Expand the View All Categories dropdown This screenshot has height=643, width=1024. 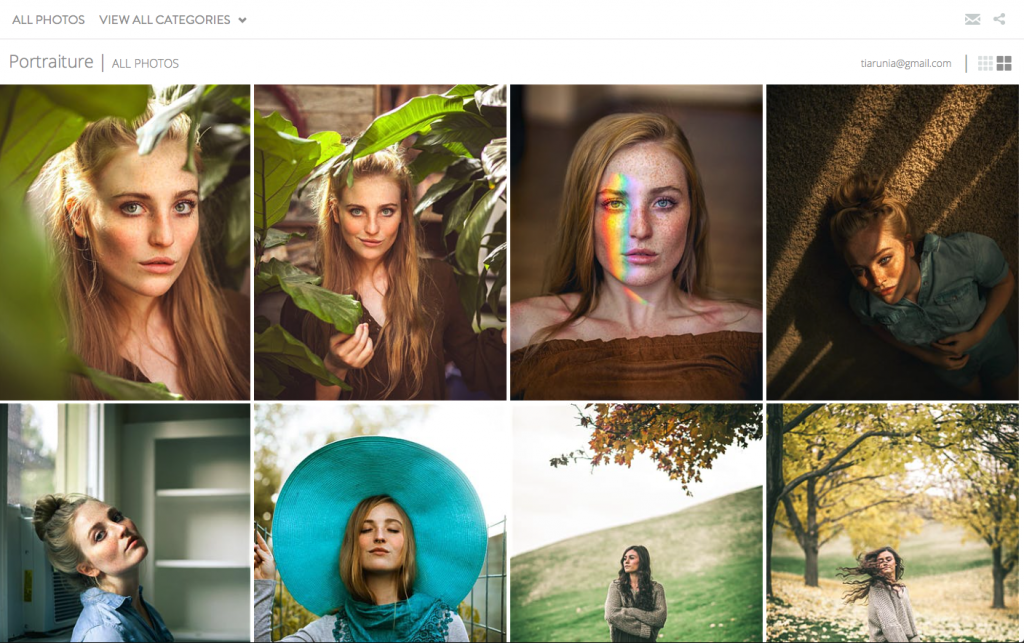172,20
